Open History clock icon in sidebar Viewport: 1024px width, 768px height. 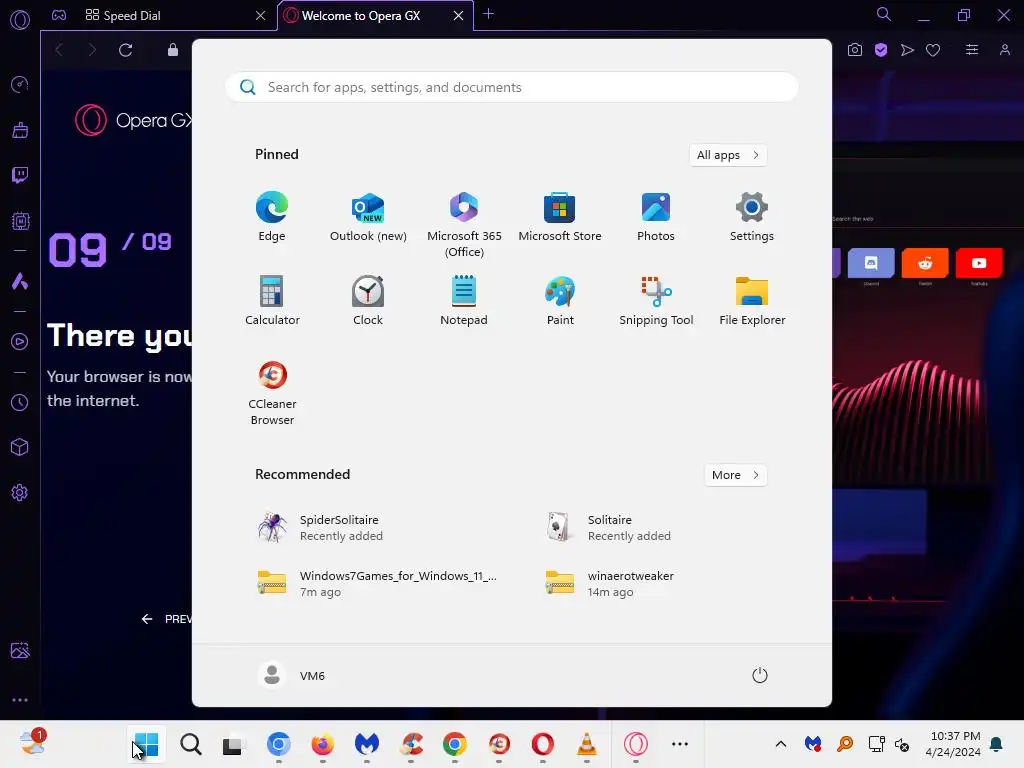(x=20, y=402)
